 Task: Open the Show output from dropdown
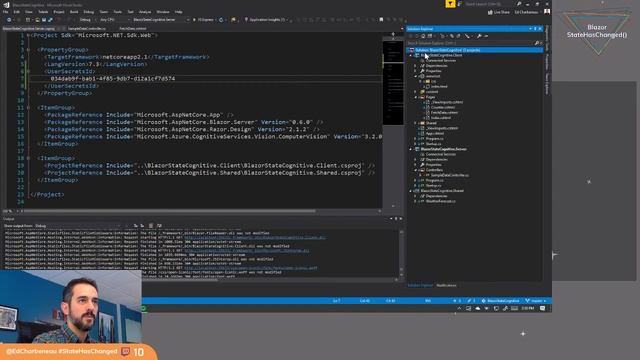click(x=78, y=226)
